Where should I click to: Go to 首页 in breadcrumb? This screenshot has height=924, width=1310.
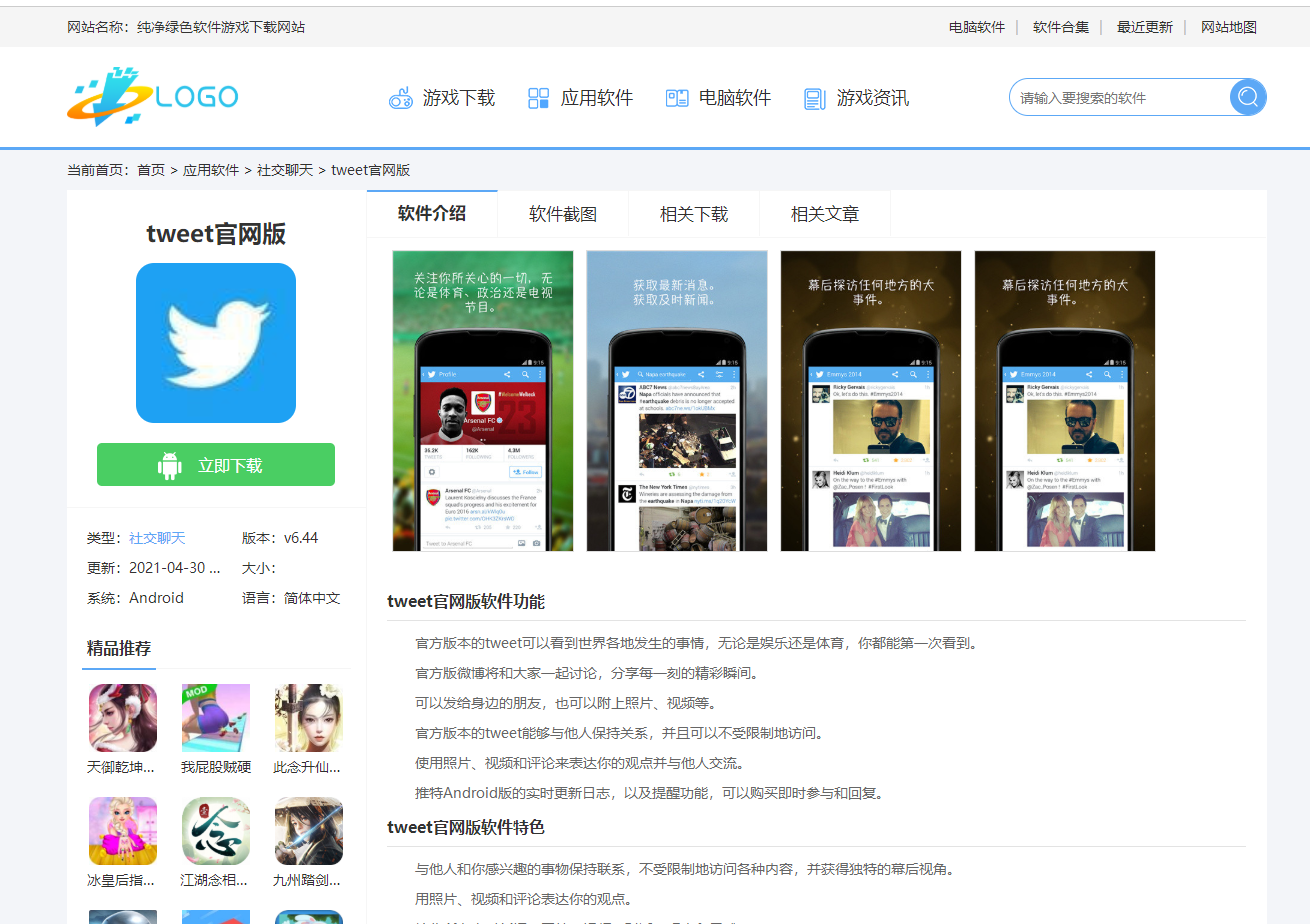pyautogui.click(x=151, y=170)
